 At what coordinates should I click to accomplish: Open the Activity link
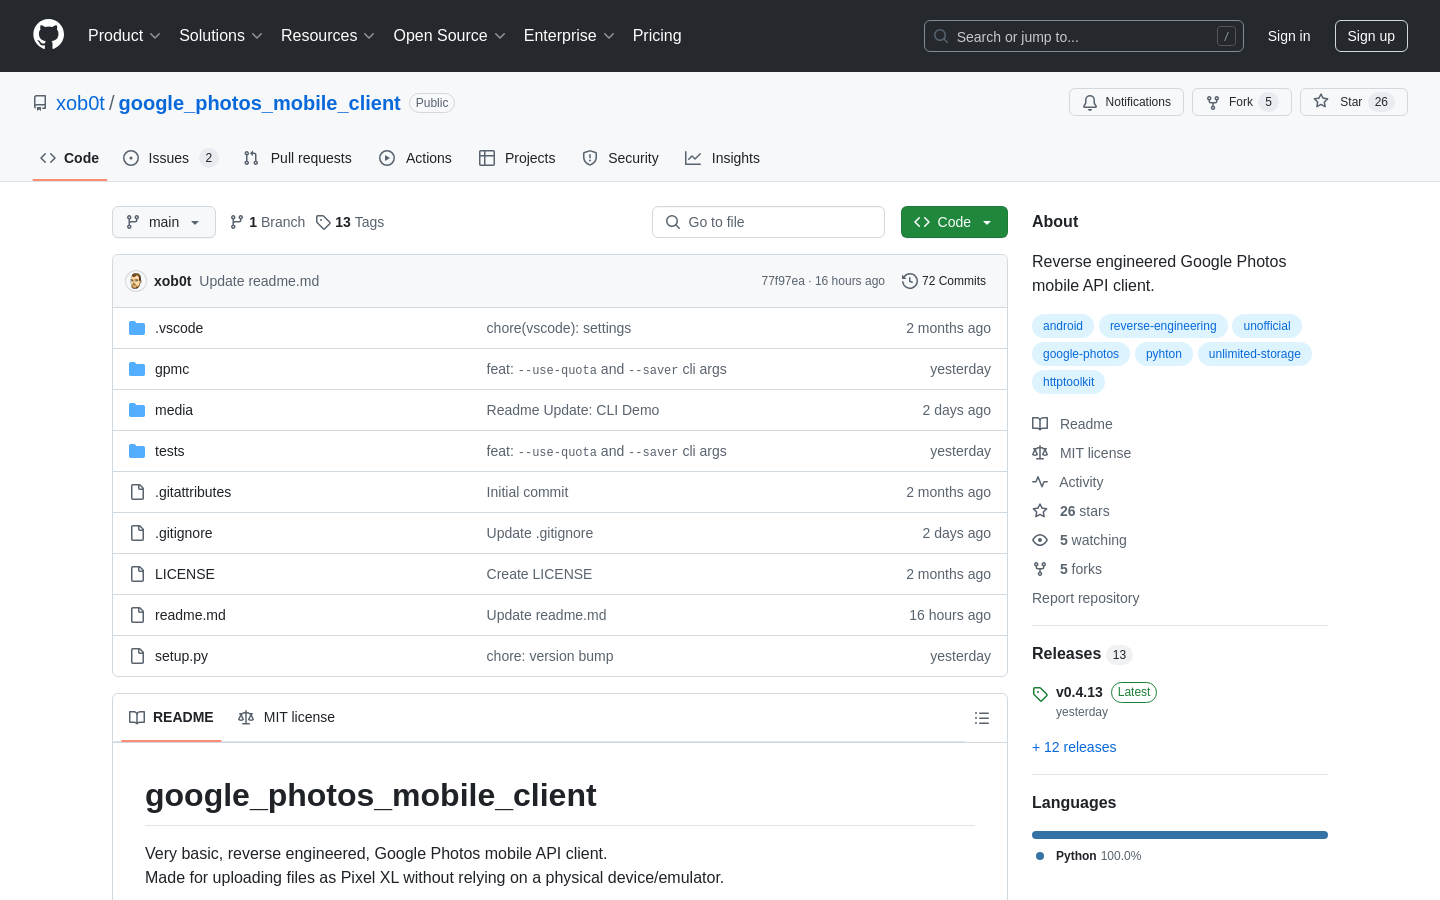[x=1068, y=482]
